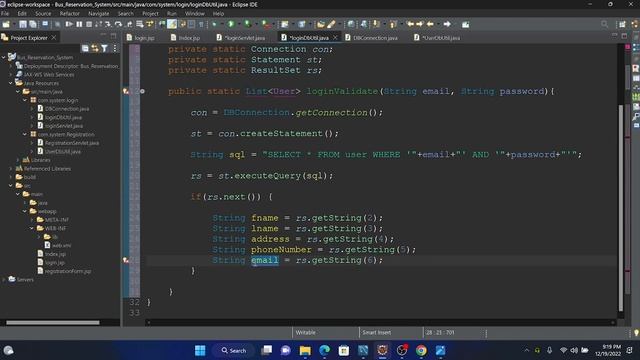640x360 pixels.
Task: Click the Terminate (stop) toolbar icon
Action: (x=89, y=24)
